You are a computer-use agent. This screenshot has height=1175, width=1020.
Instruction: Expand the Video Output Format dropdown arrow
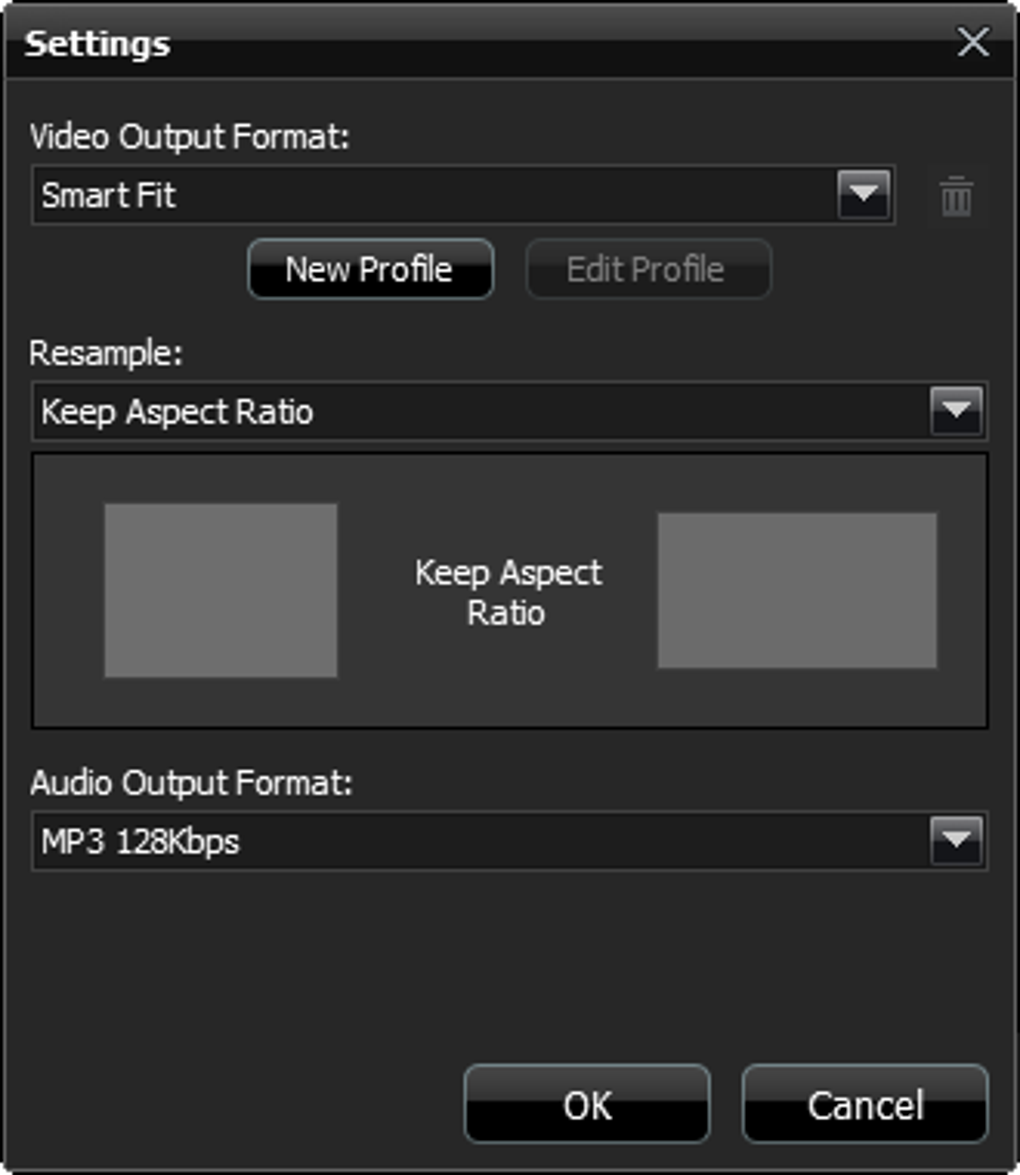863,194
